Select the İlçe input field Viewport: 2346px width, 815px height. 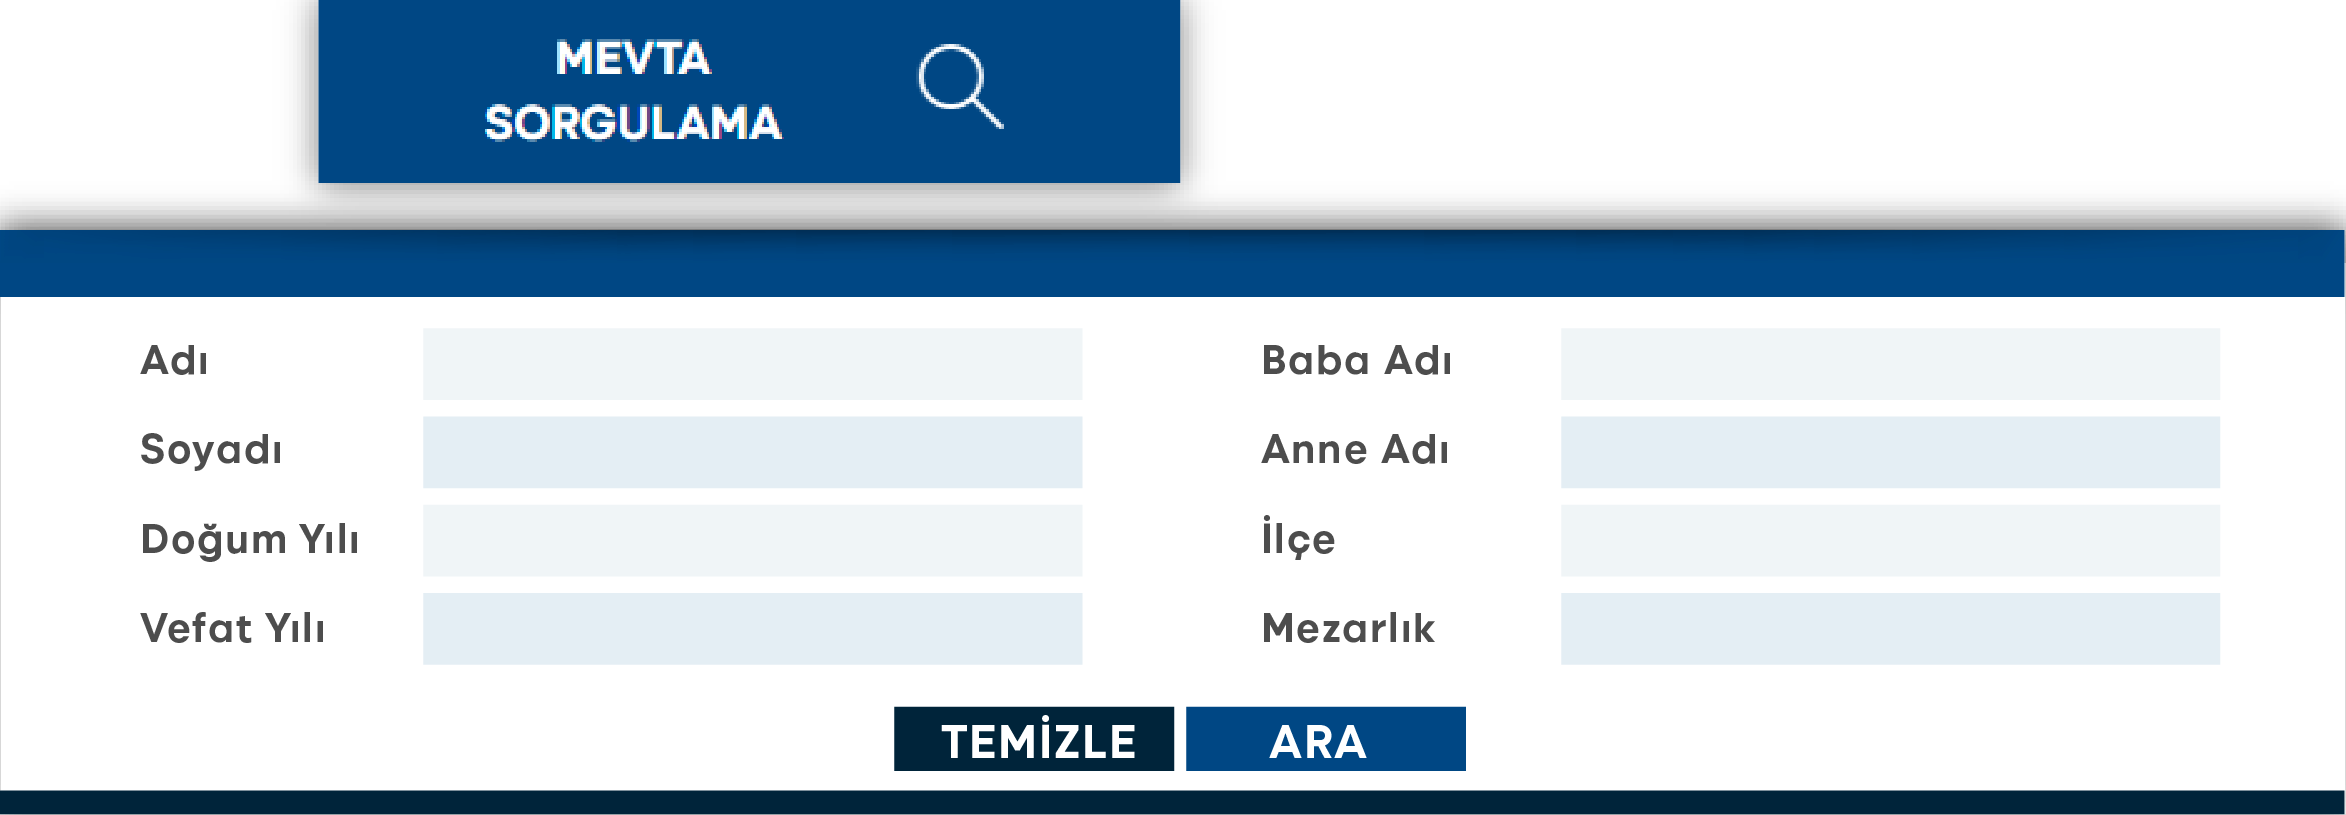(x=1890, y=540)
